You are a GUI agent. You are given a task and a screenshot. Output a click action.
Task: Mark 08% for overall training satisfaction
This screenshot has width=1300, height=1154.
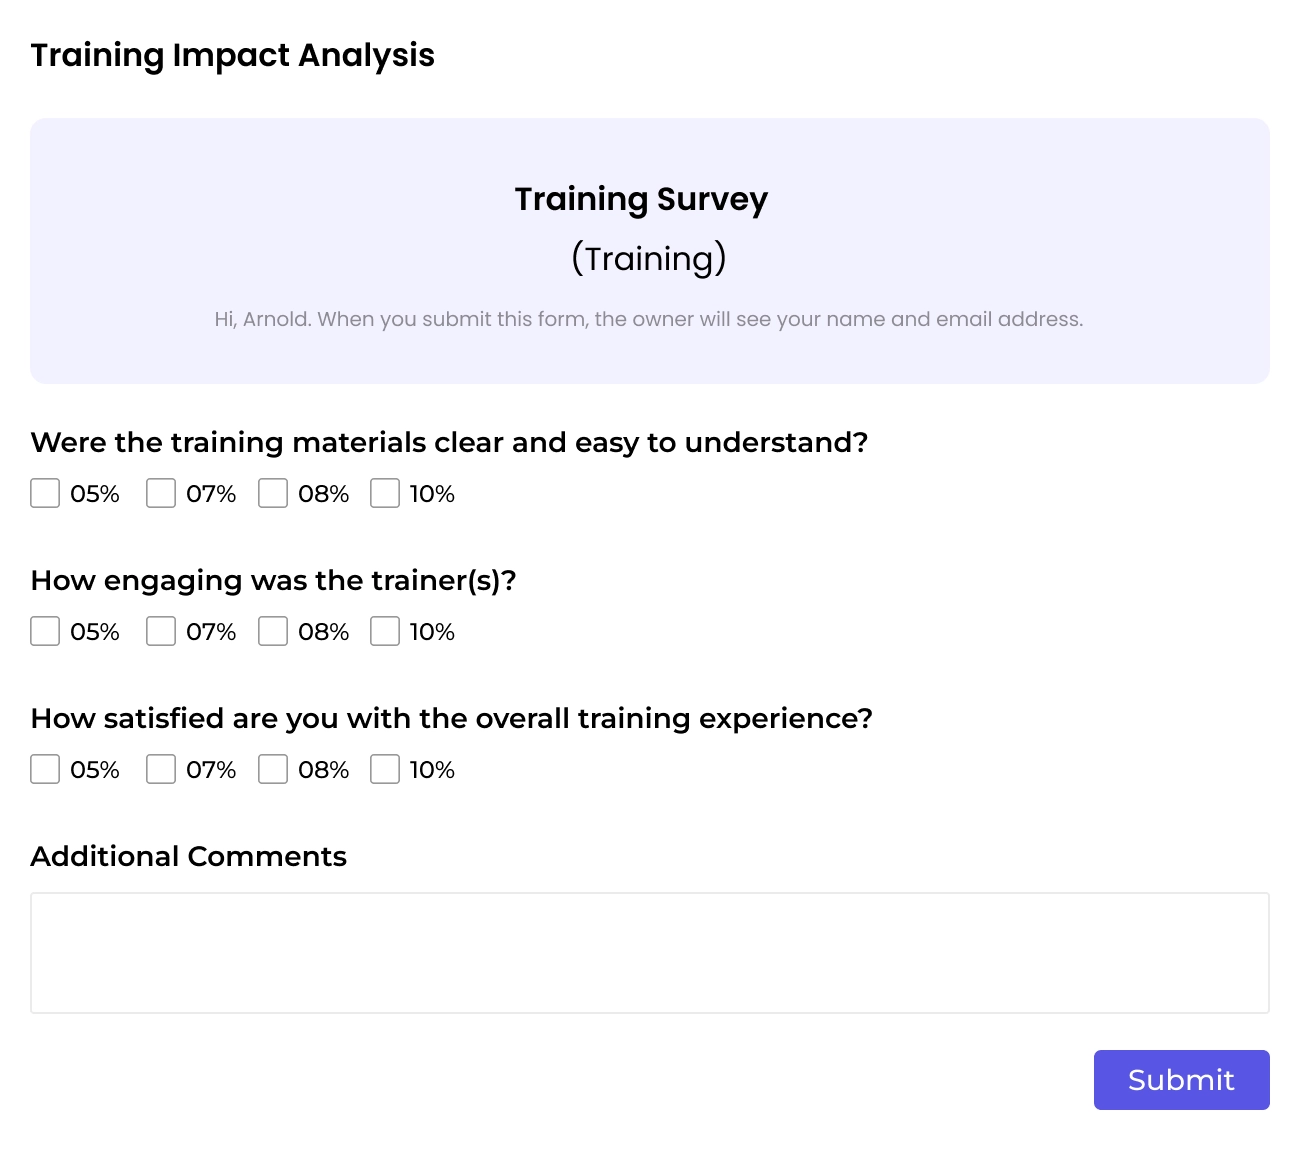click(x=273, y=769)
